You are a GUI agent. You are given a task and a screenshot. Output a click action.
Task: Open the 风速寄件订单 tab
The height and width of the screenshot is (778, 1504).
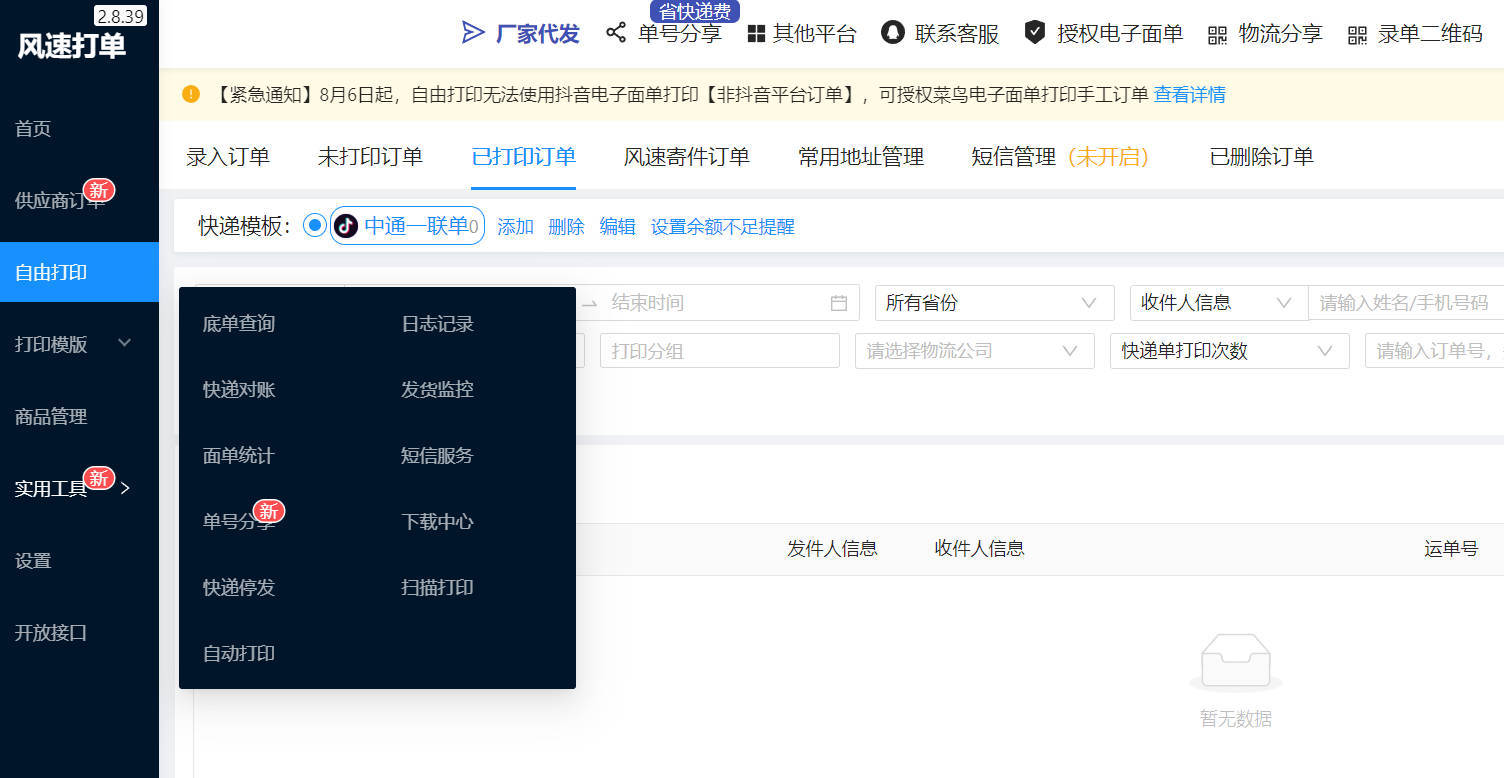click(x=686, y=157)
